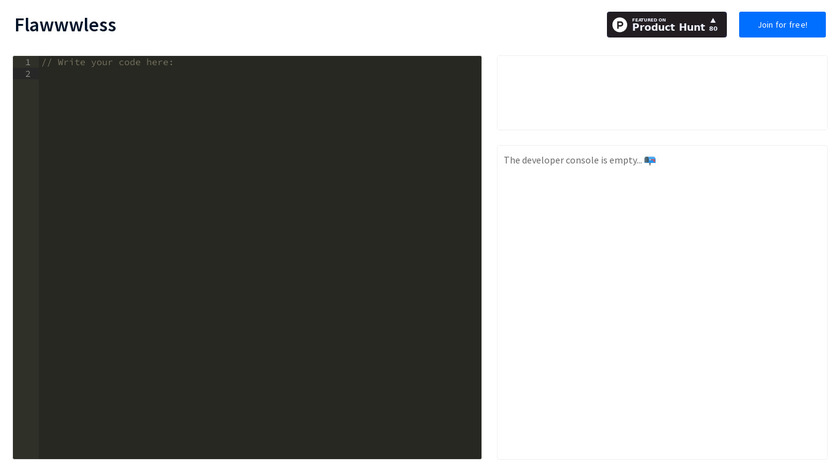
Task: Select line number 2 in editor gutter
Action: (28, 74)
